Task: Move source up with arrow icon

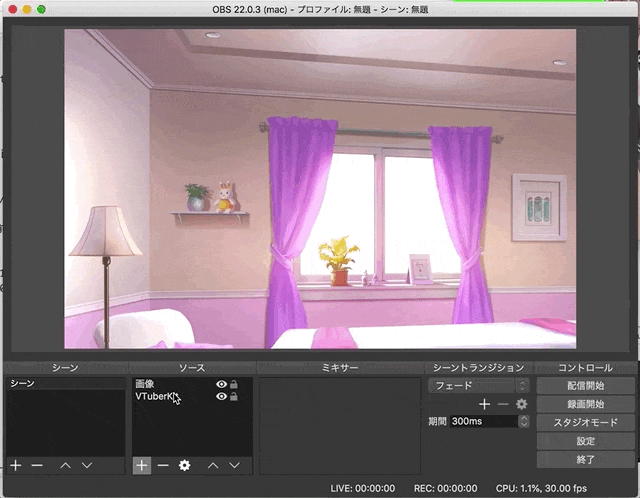Action: [213, 465]
